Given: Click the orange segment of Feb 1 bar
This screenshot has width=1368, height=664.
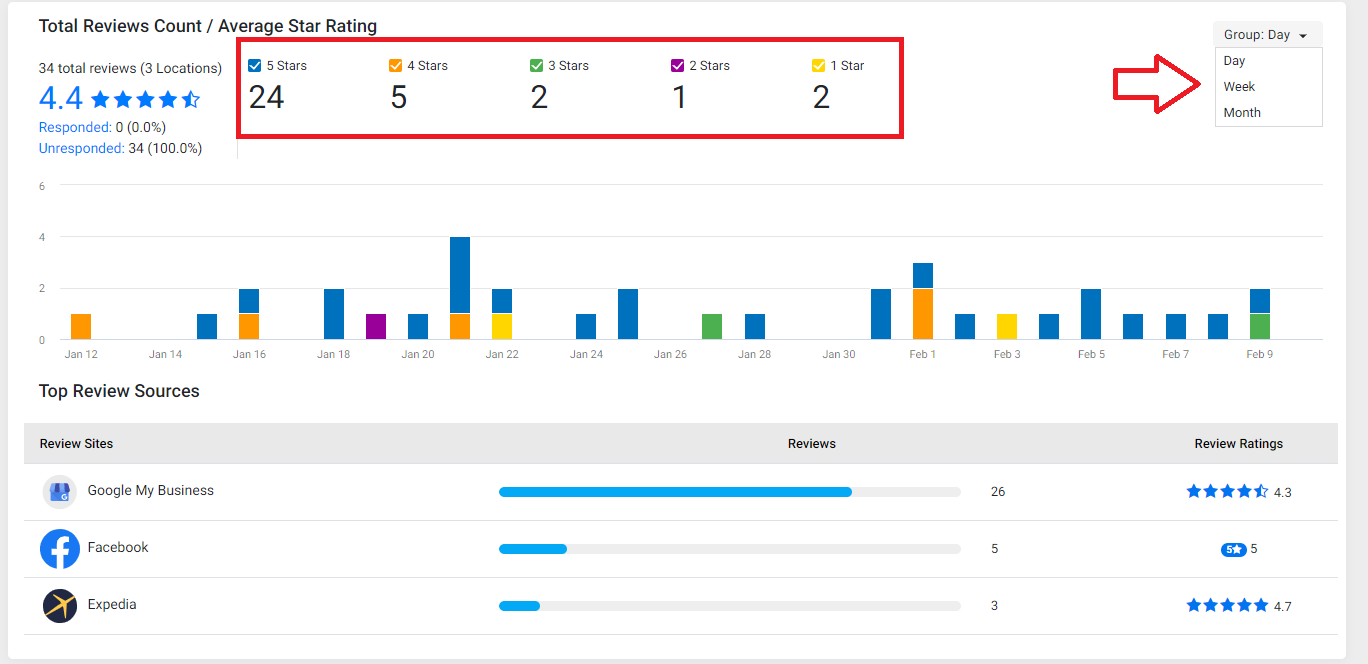Looking at the screenshot, I should coord(923,314).
